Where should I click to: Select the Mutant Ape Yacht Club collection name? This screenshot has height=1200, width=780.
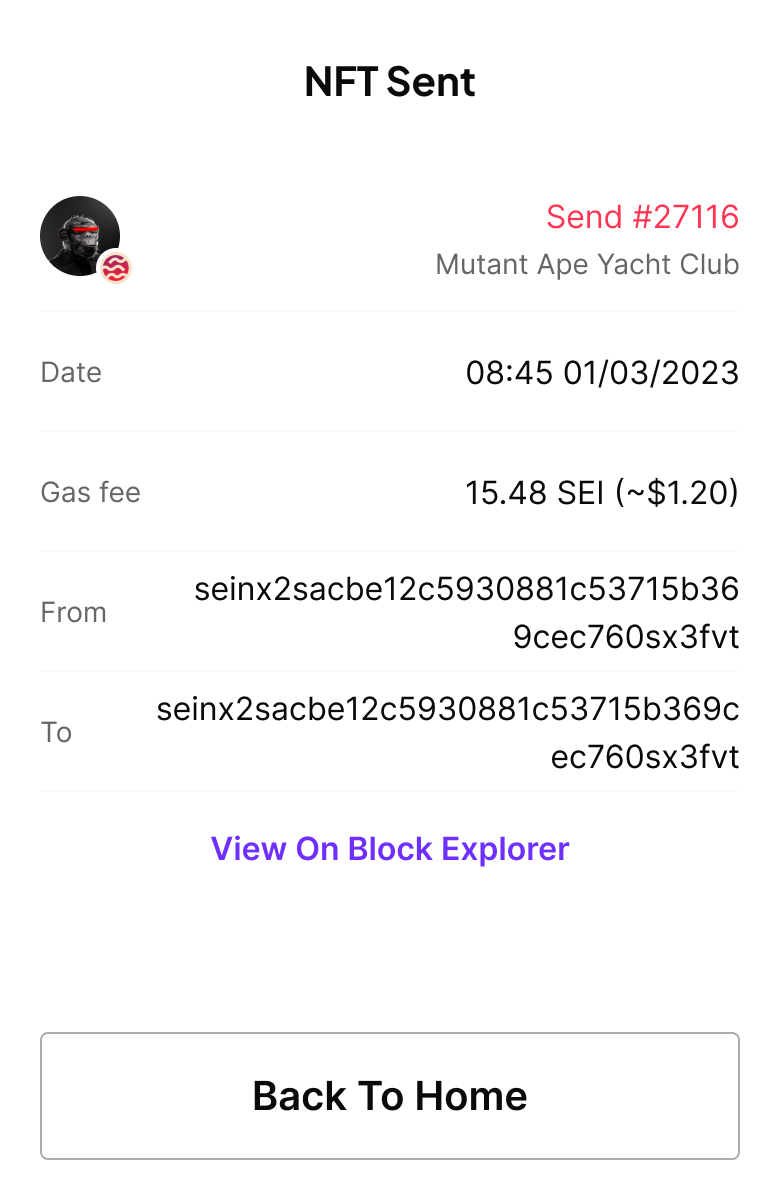pos(588,264)
